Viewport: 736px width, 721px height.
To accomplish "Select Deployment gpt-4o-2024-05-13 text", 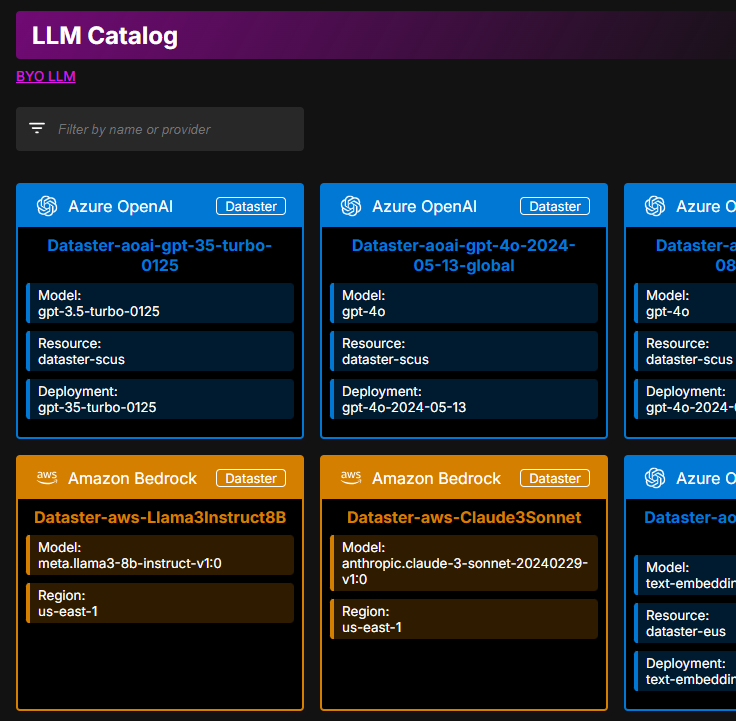I will (464, 399).
